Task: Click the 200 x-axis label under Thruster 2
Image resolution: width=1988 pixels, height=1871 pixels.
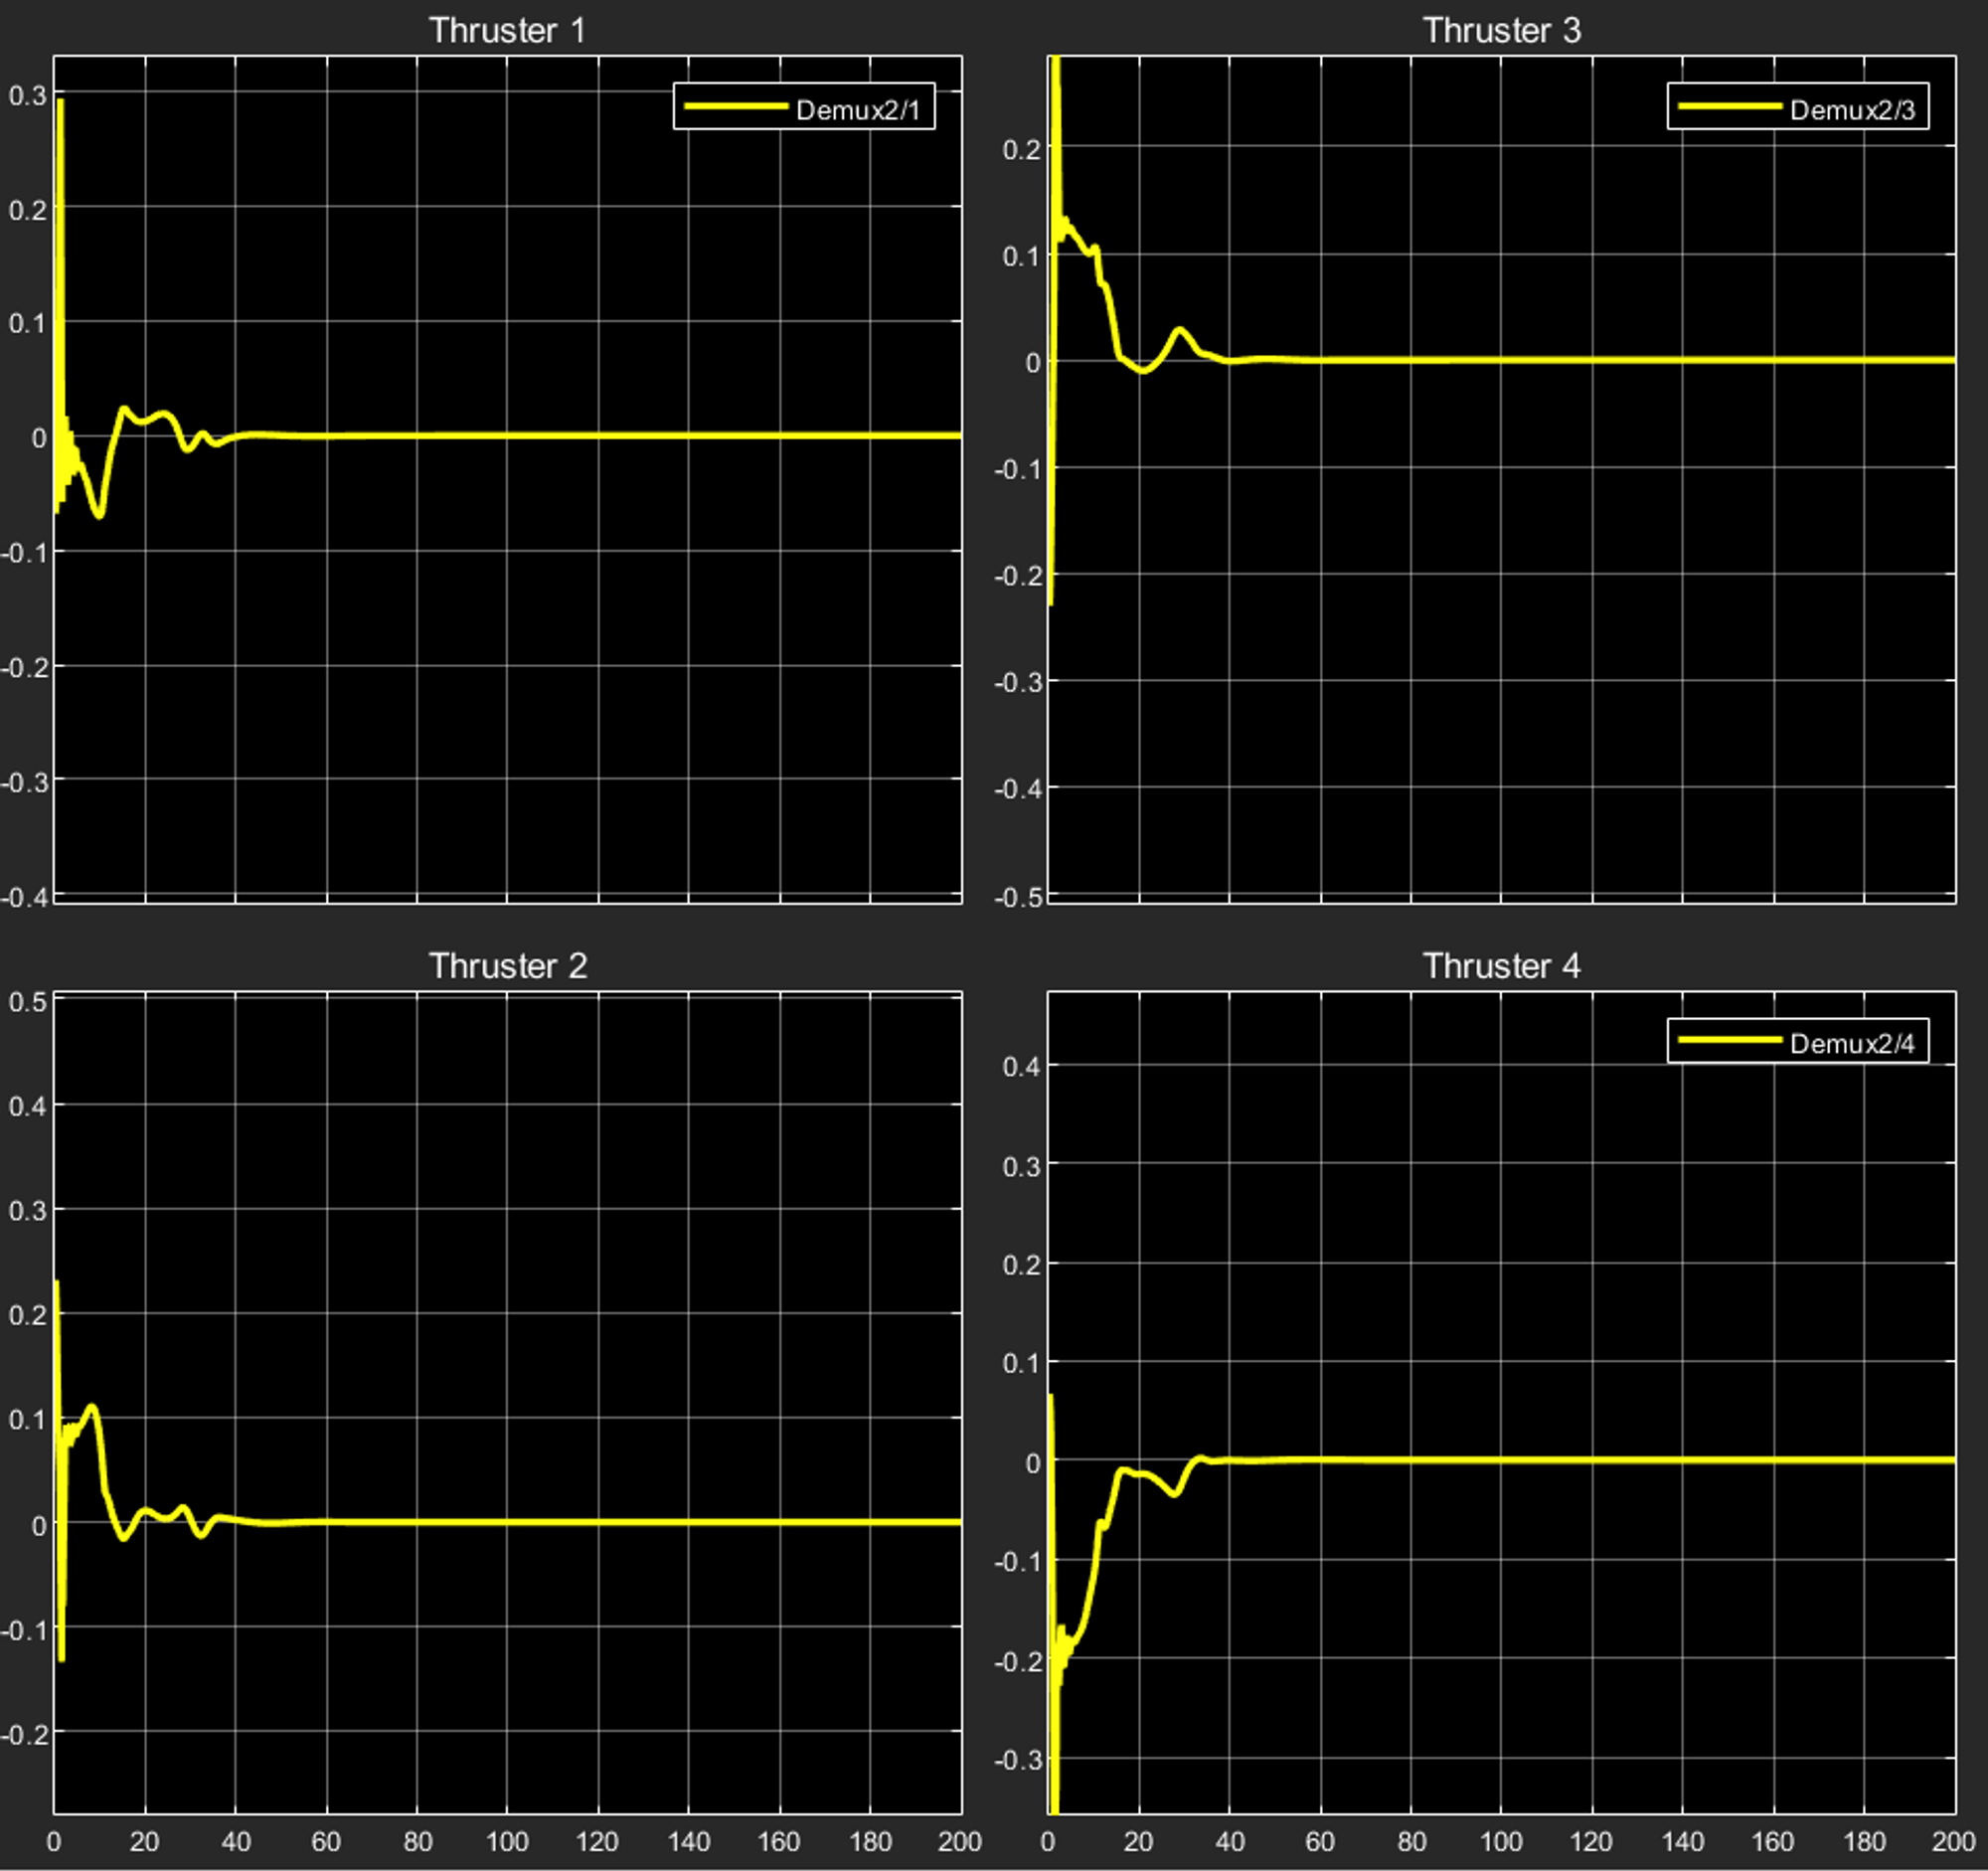Action: [x=959, y=1842]
